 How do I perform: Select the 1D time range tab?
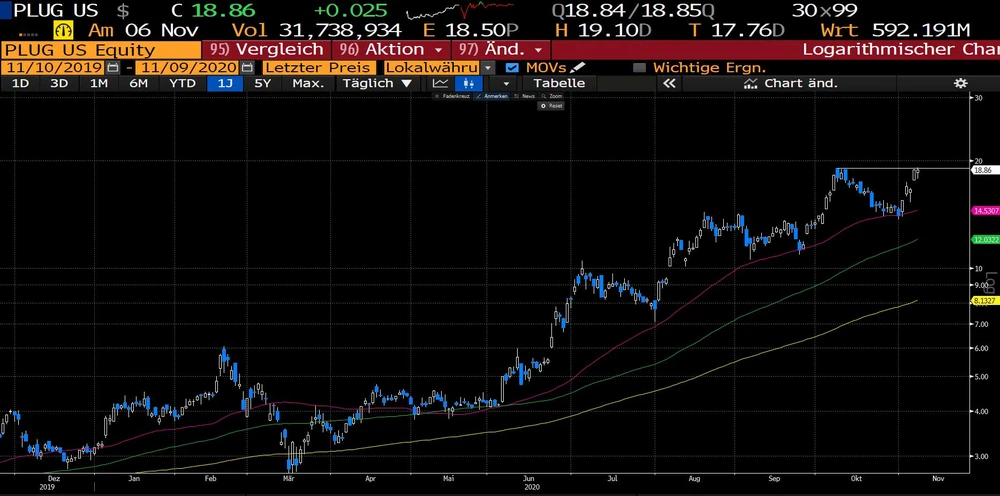(x=20, y=84)
